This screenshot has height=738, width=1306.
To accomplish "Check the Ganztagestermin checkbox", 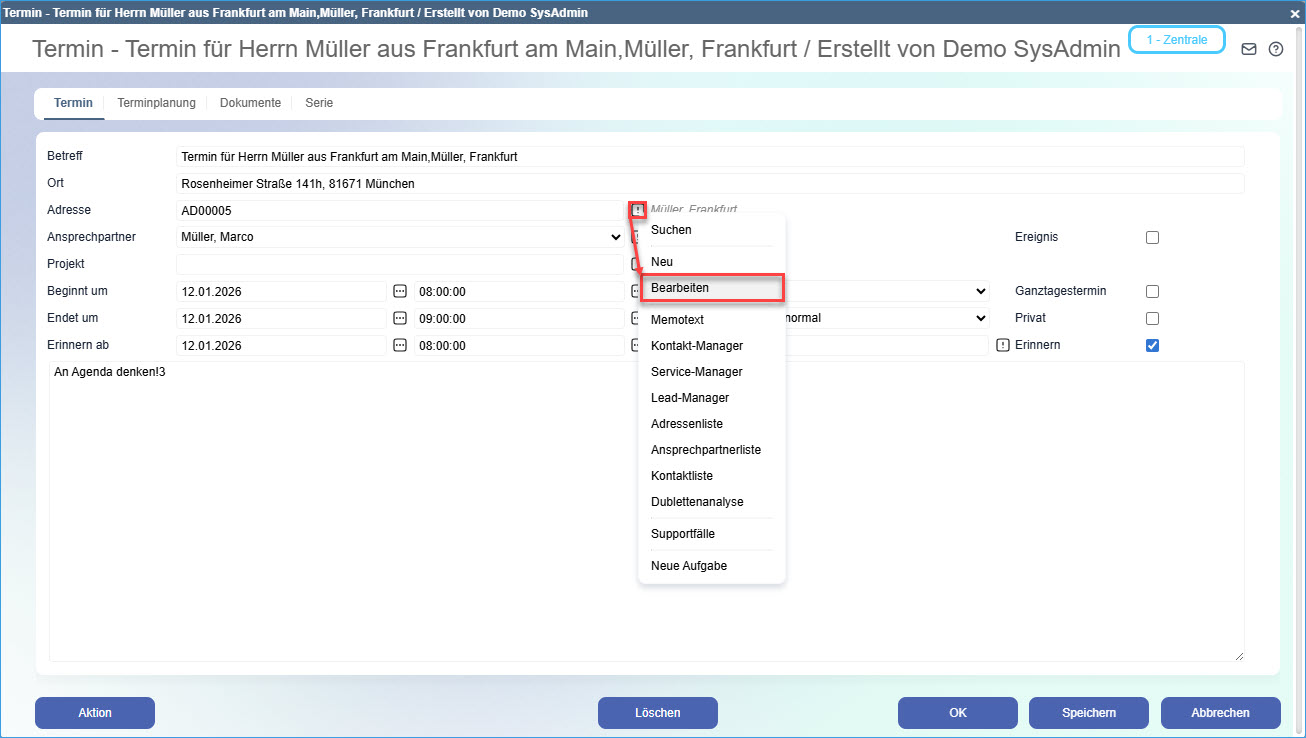I will [1152, 291].
